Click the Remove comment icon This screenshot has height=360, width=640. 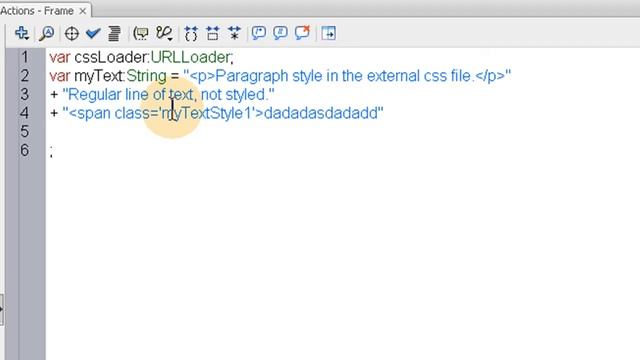tap(302, 33)
